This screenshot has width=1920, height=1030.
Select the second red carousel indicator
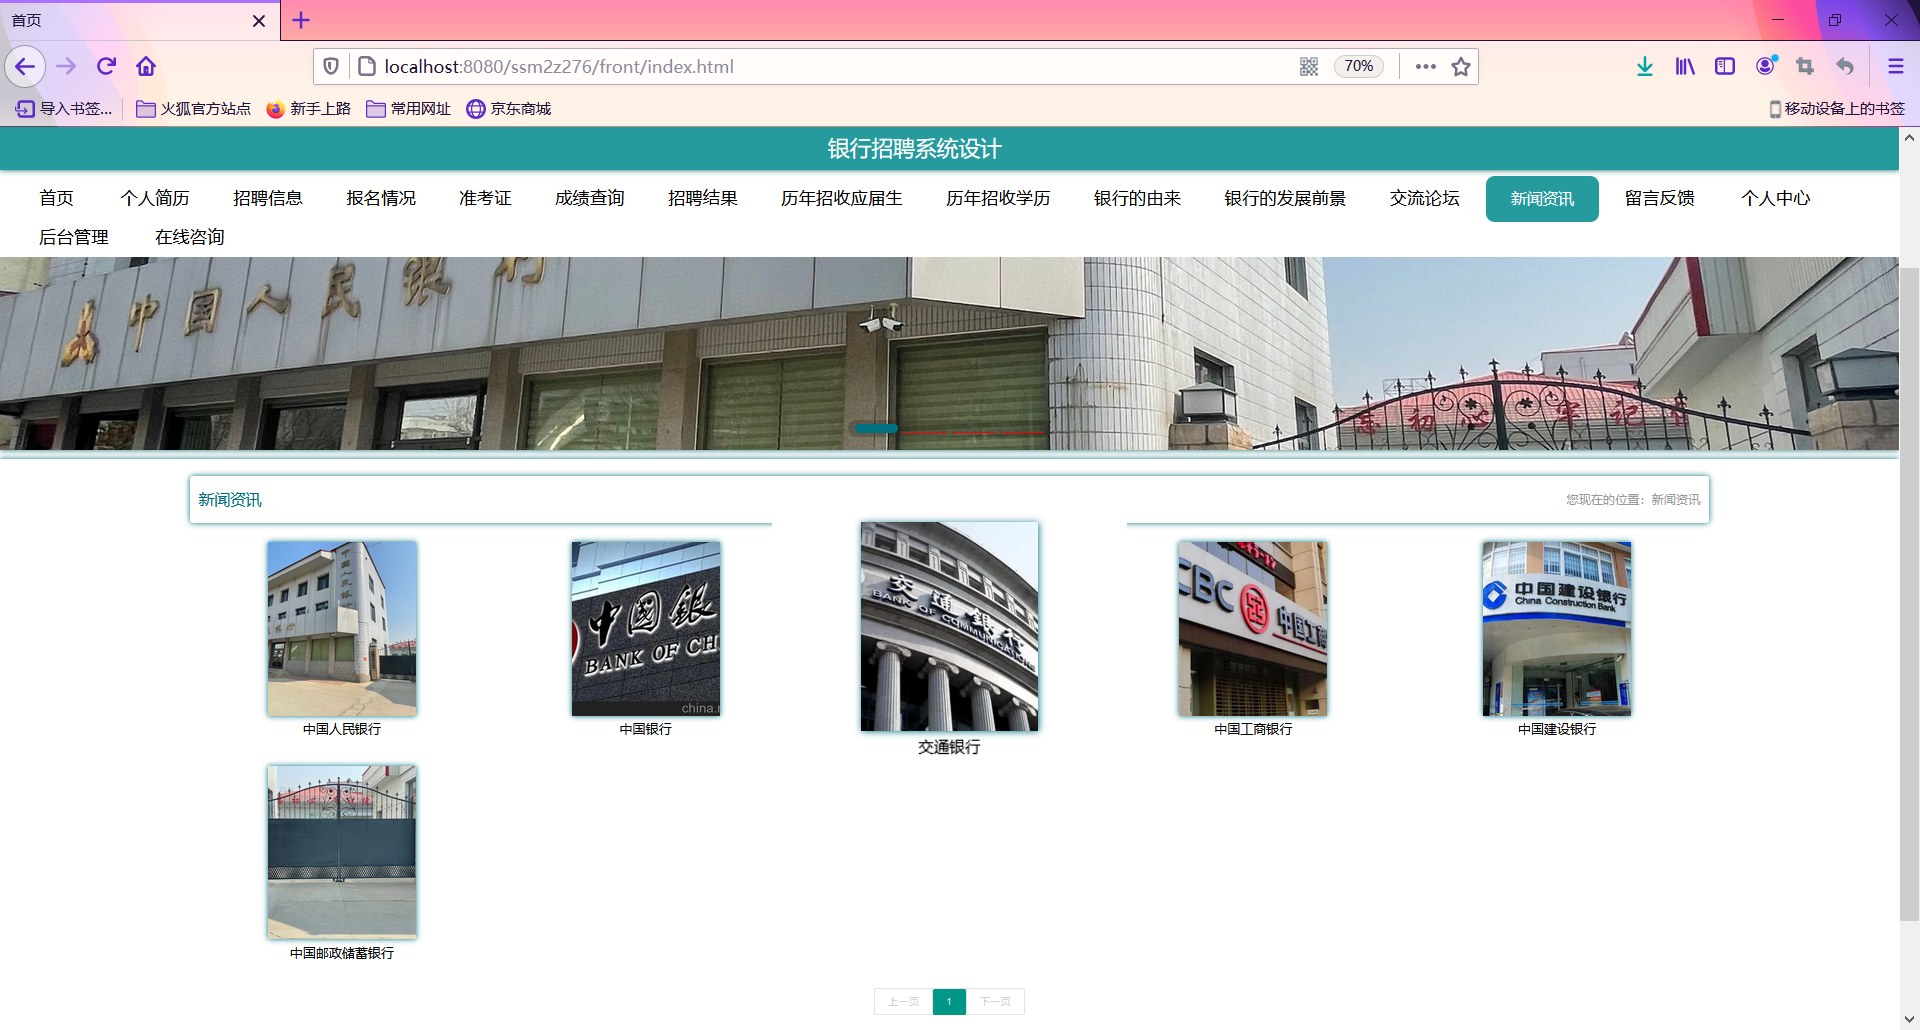[x=925, y=432]
